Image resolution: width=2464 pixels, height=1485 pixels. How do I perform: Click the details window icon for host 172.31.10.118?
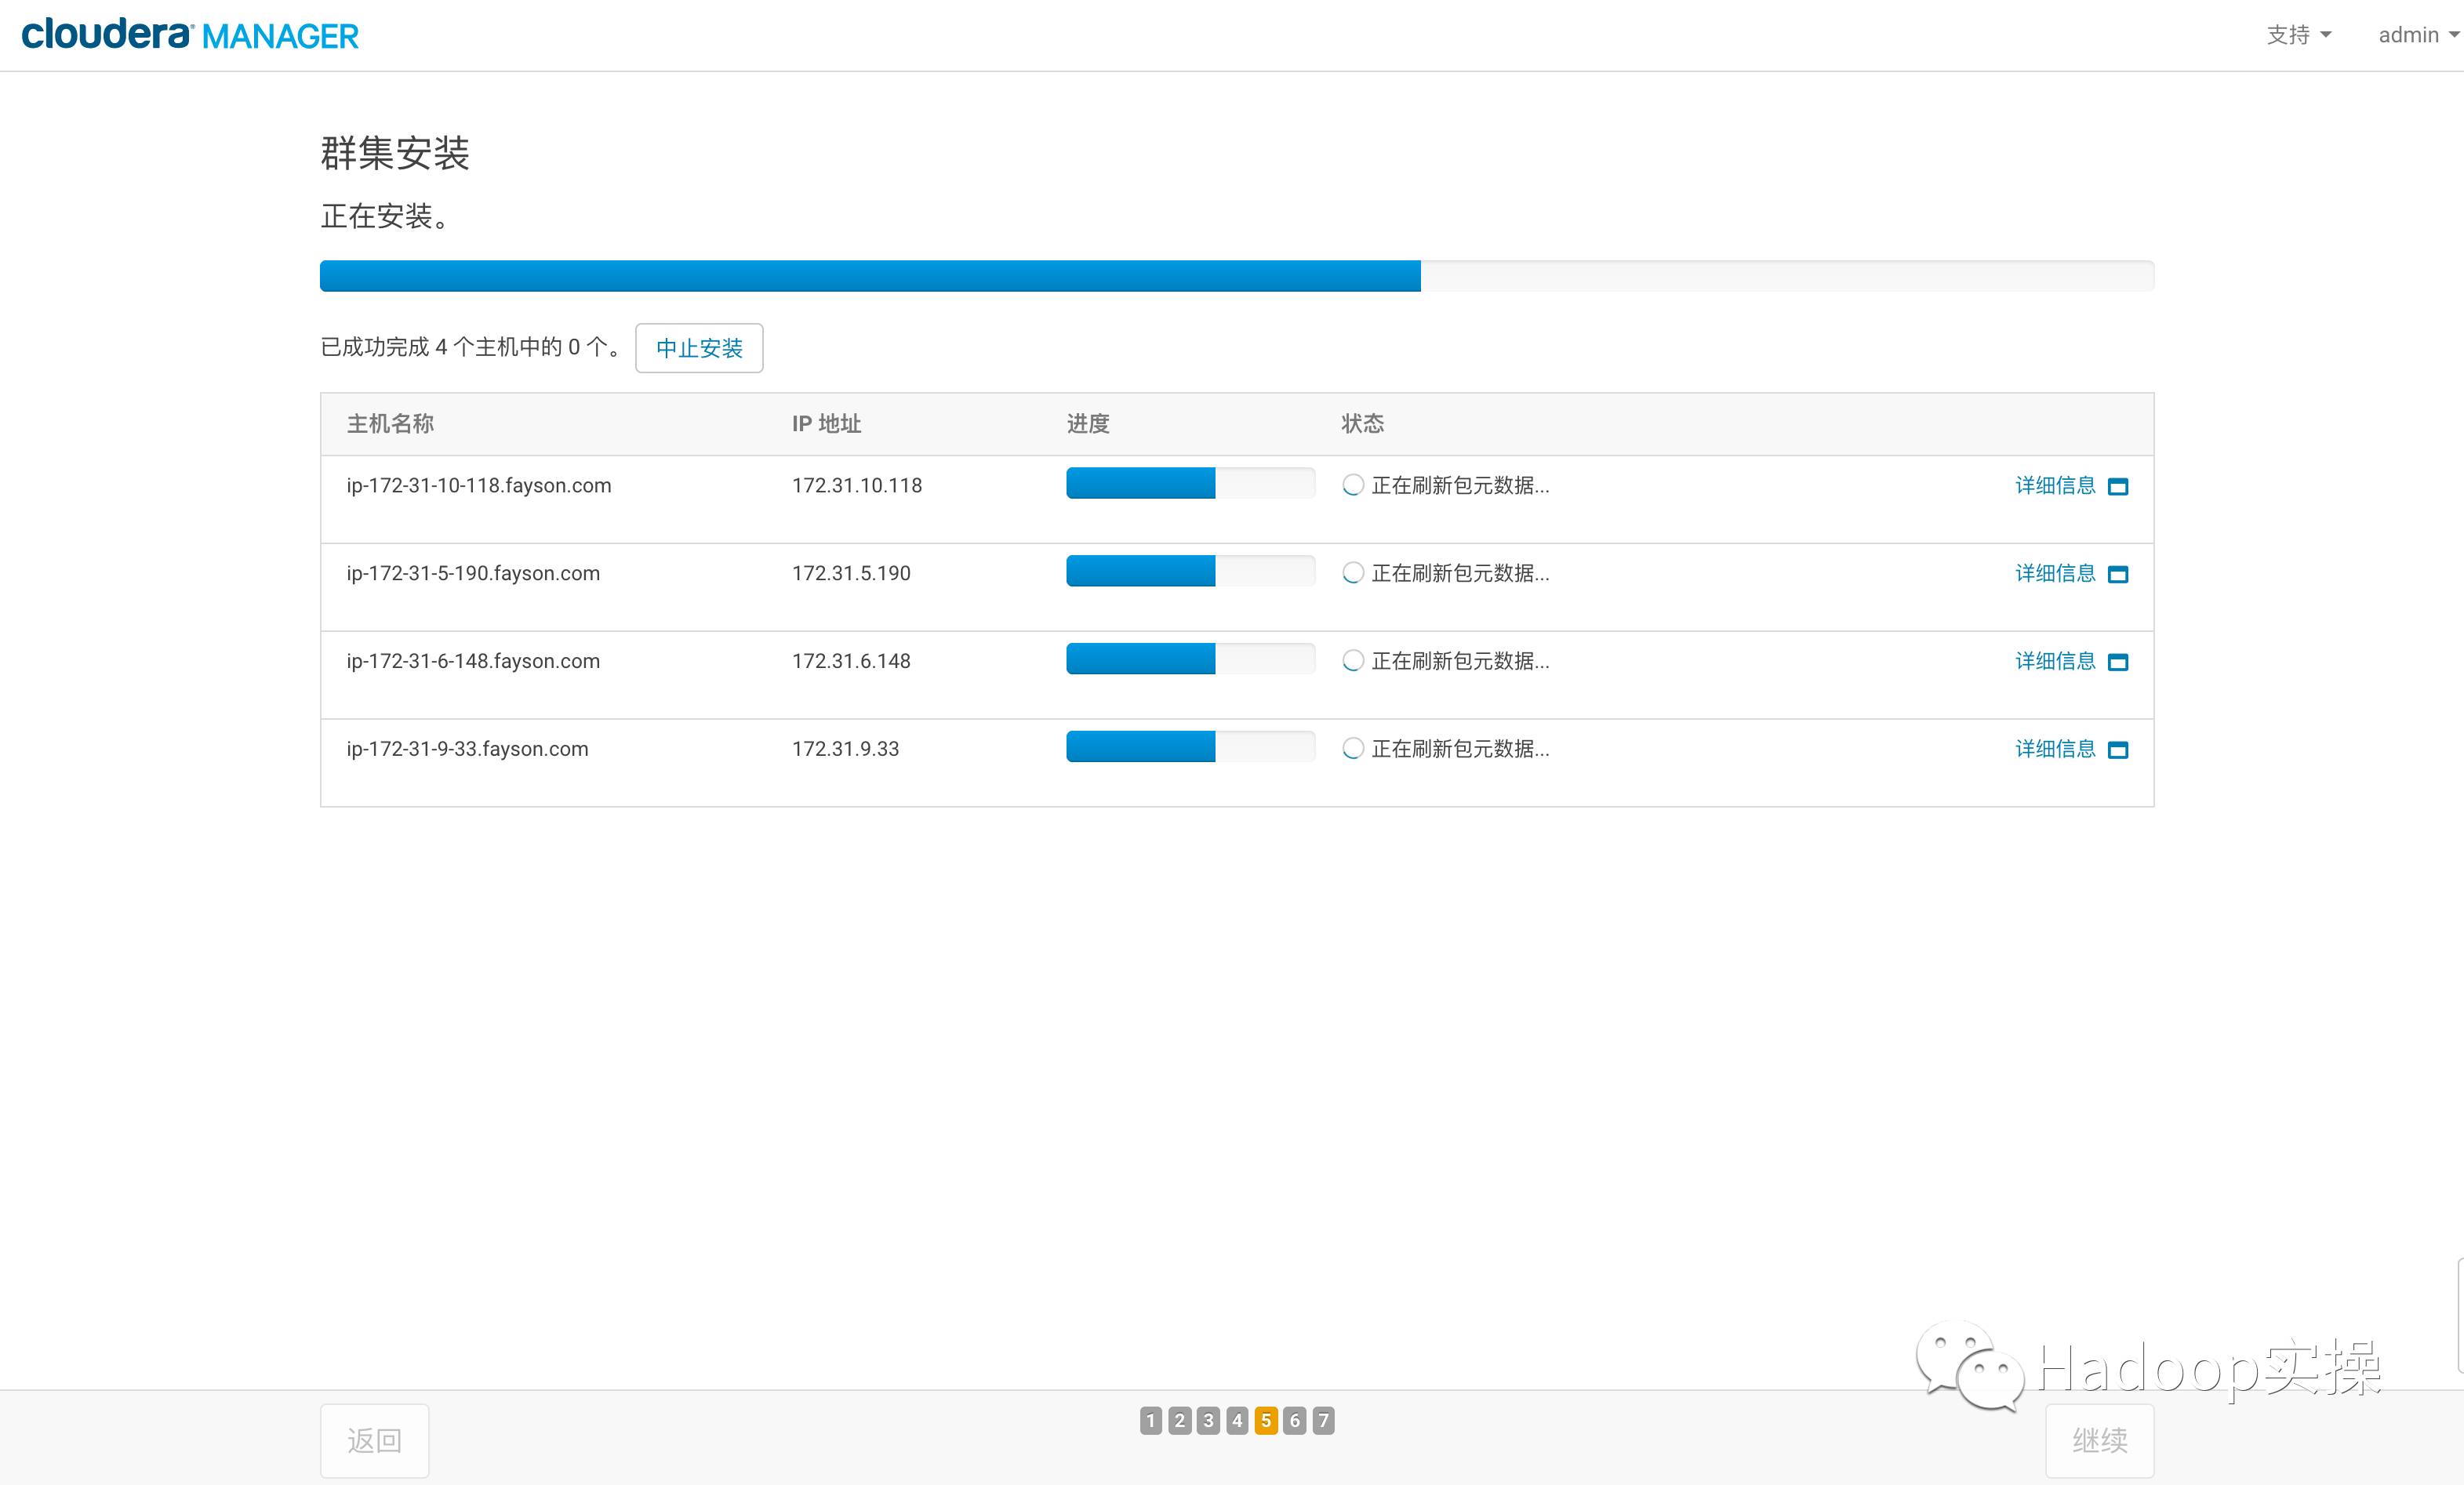pyautogui.click(x=2117, y=487)
